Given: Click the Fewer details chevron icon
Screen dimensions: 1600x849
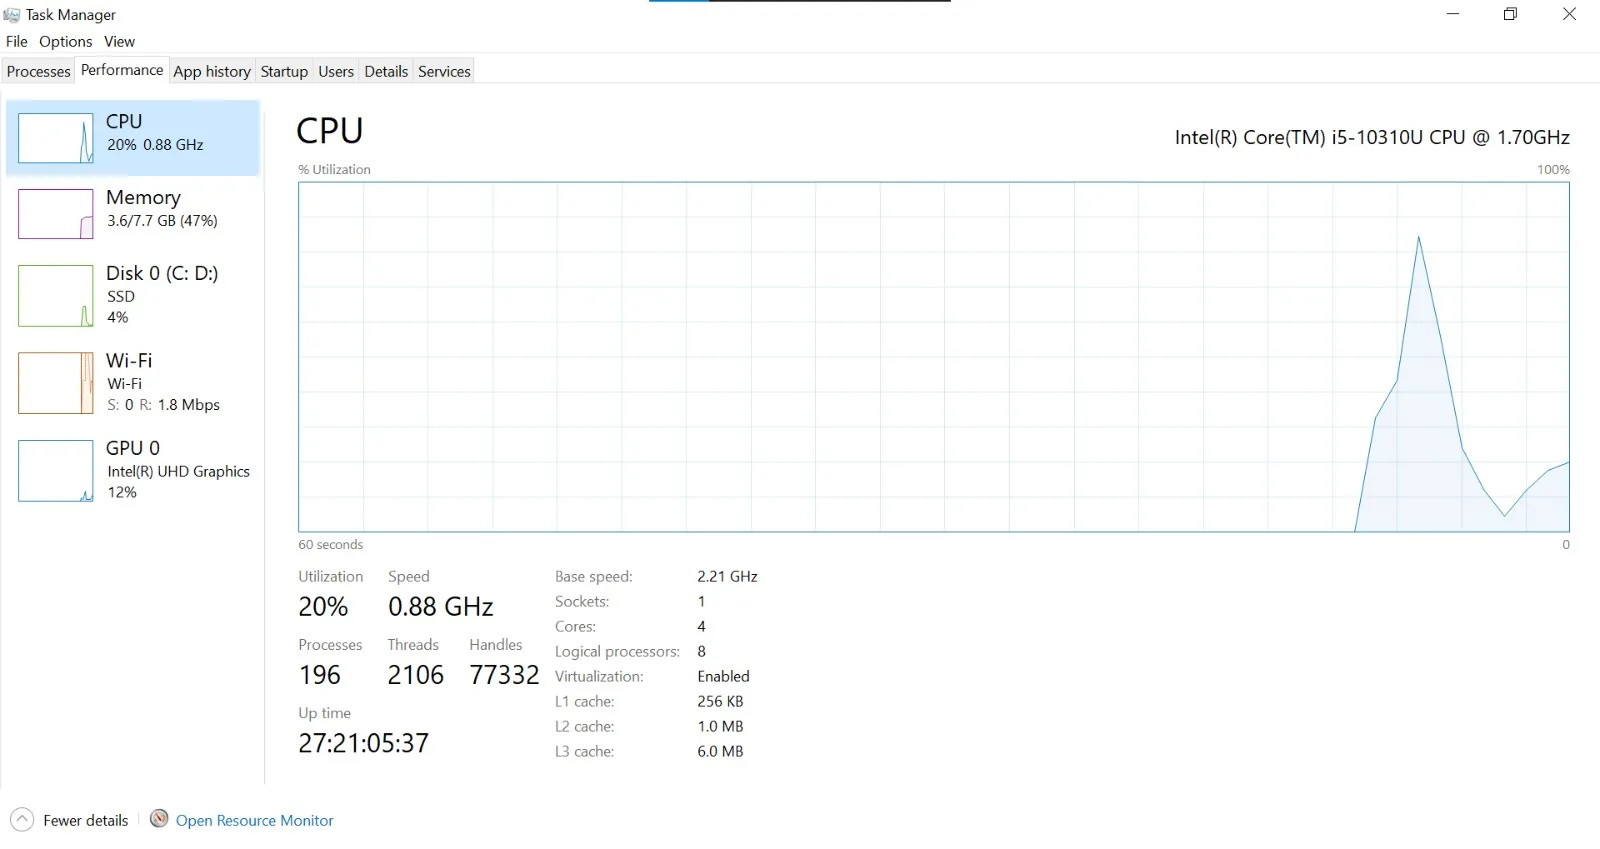Looking at the screenshot, I should point(22,820).
